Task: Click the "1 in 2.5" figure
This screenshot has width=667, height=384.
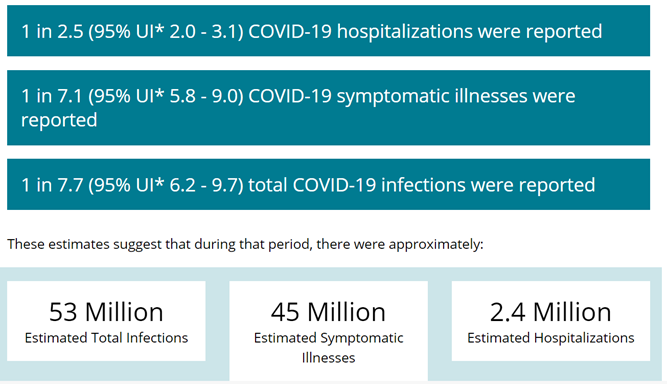Action: (52, 31)
